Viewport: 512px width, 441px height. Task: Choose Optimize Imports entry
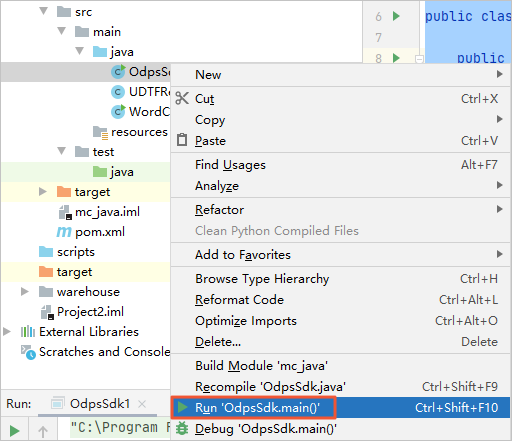click(341, 321)
